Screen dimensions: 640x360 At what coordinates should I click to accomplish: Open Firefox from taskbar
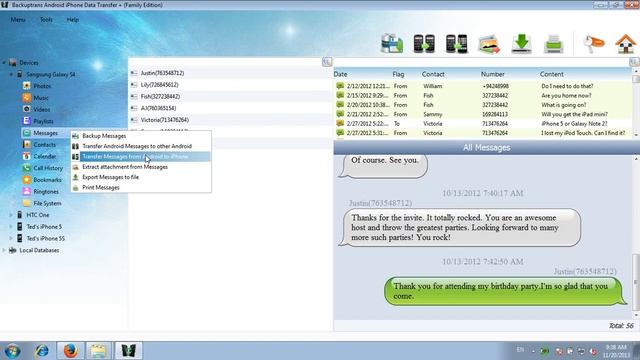pyautogui.click(x=70, y=351)
